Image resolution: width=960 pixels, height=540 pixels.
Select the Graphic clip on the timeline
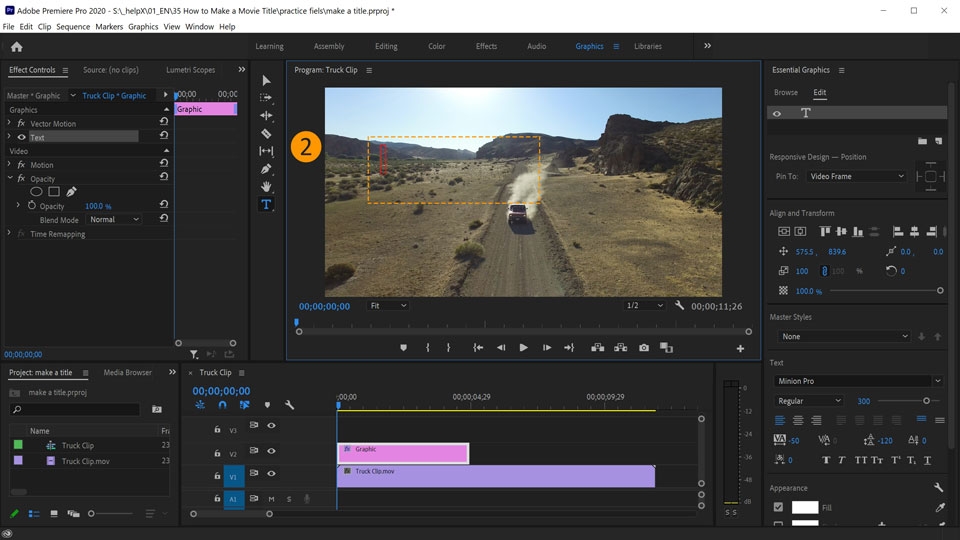(403, 453)
